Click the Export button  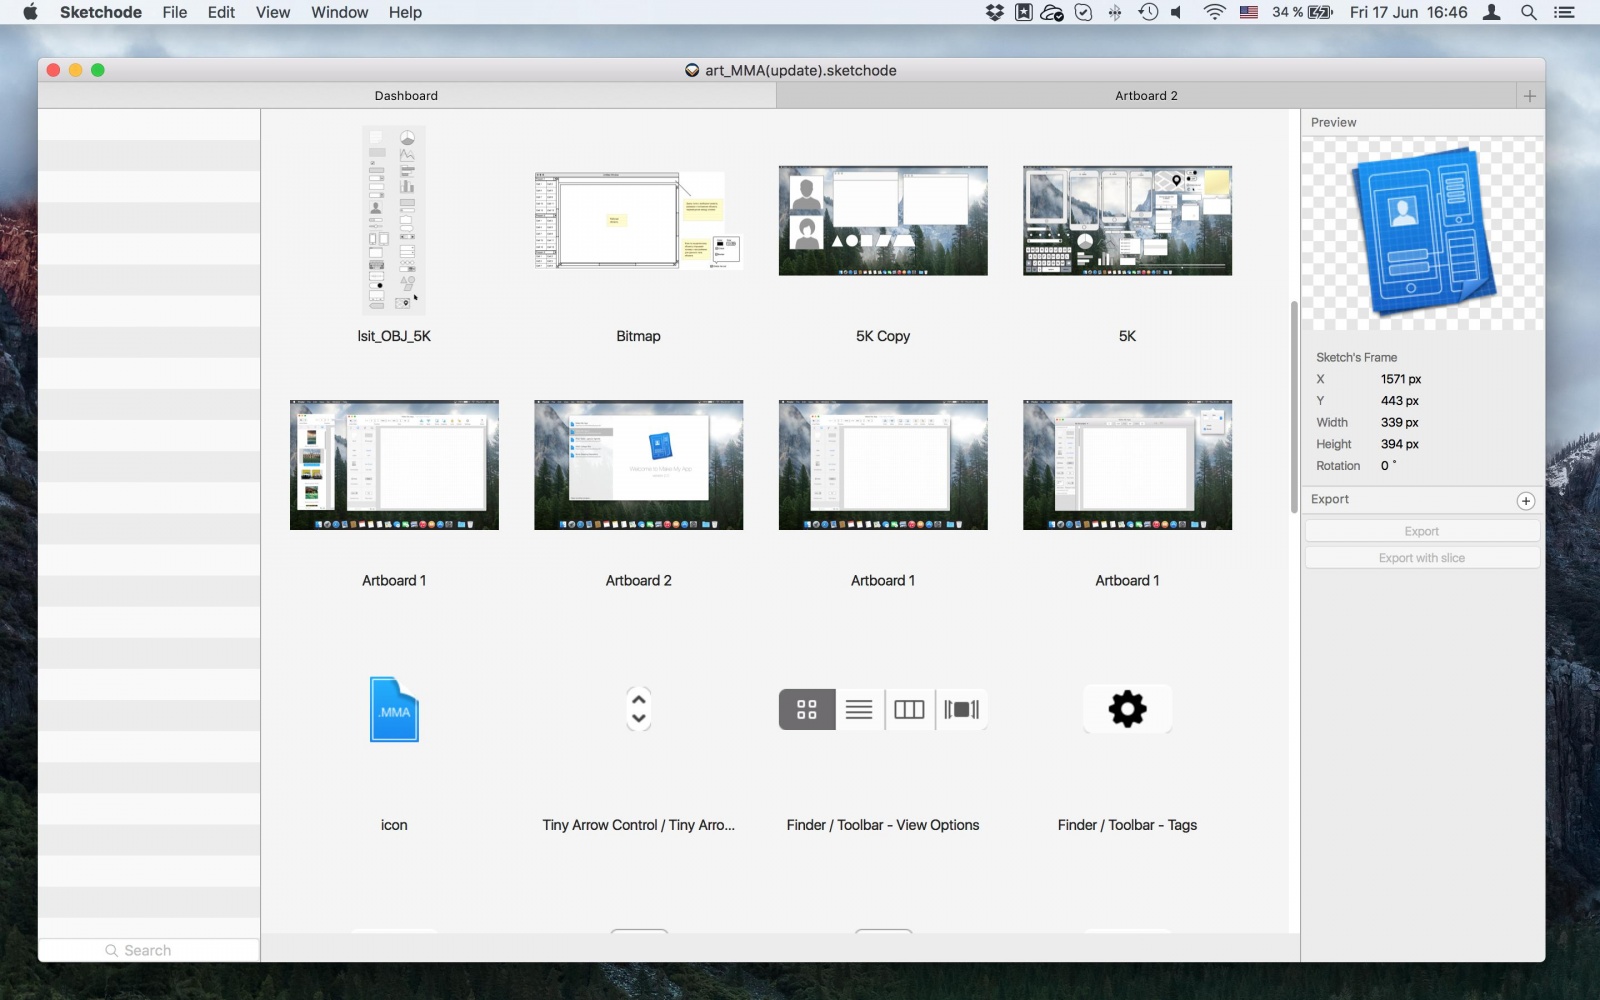point(1422,531)
